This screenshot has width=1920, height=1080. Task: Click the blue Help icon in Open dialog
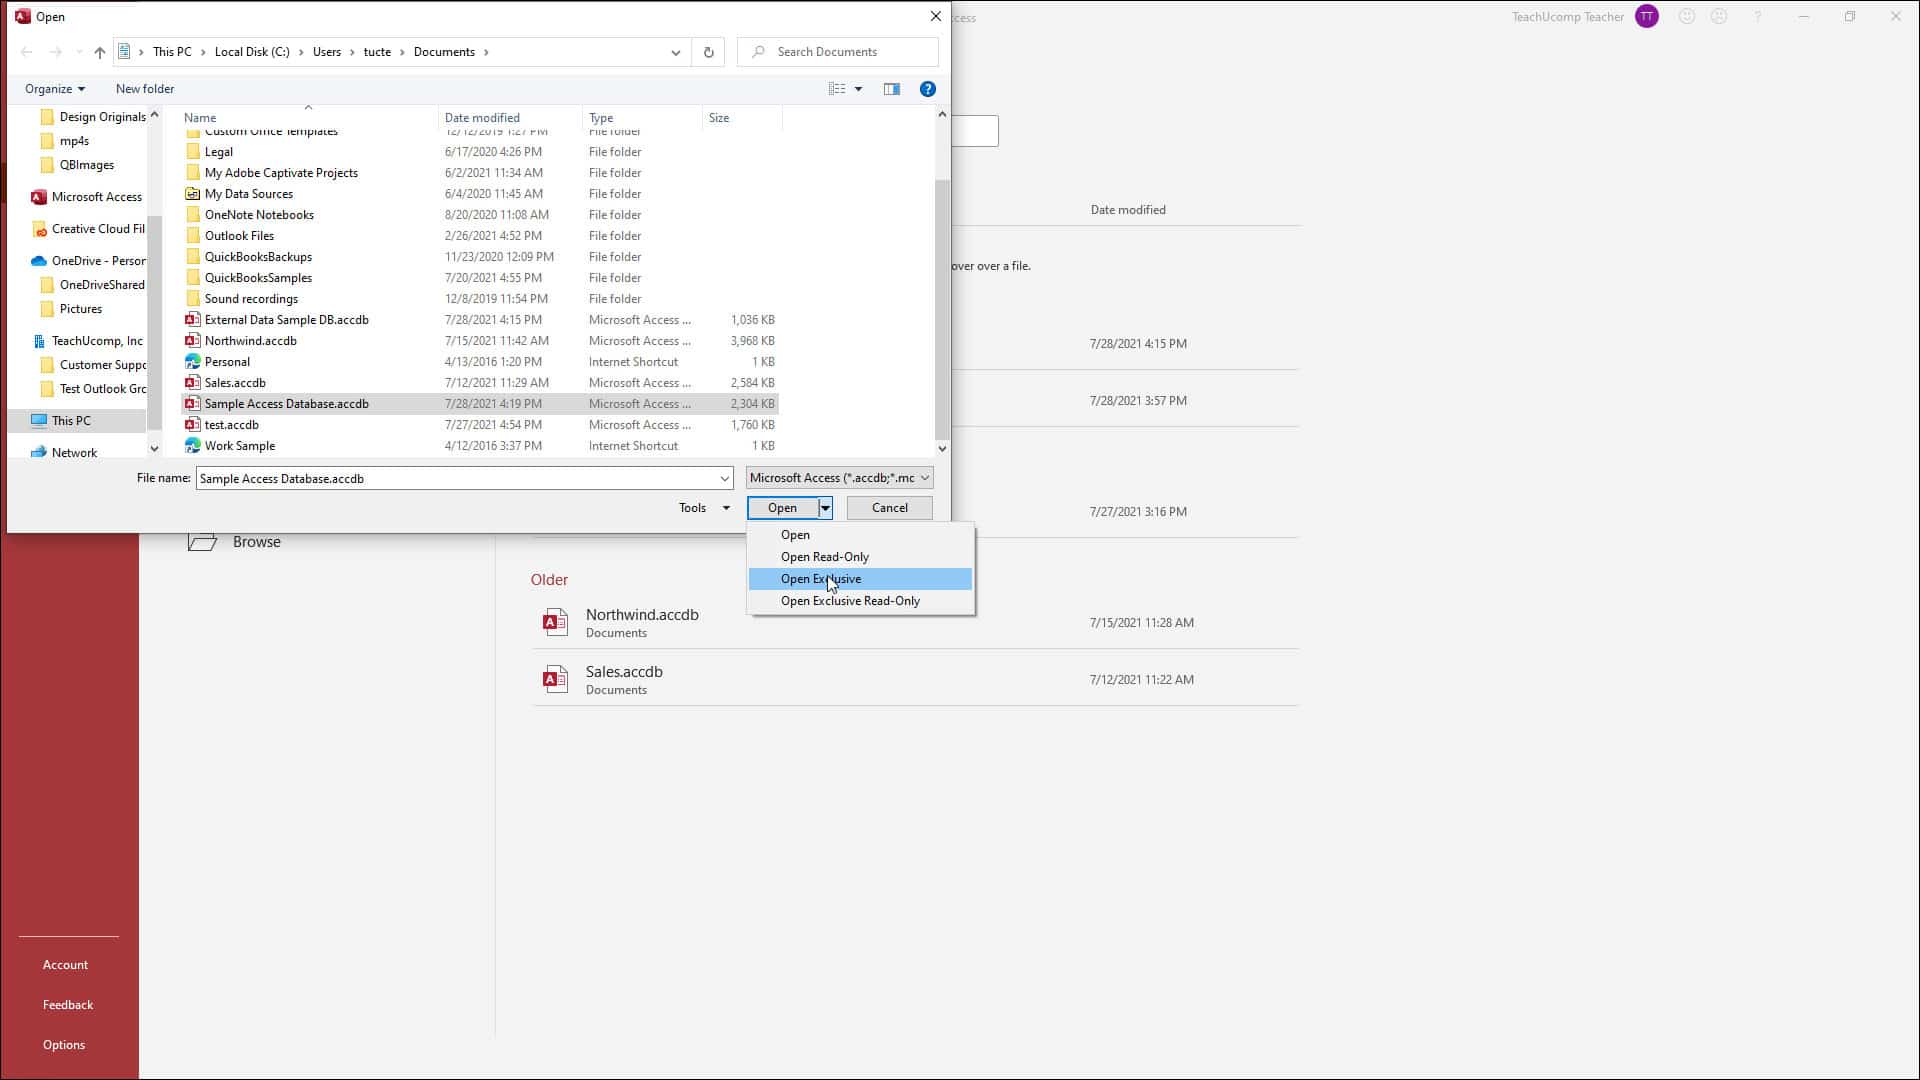(928, 89)
